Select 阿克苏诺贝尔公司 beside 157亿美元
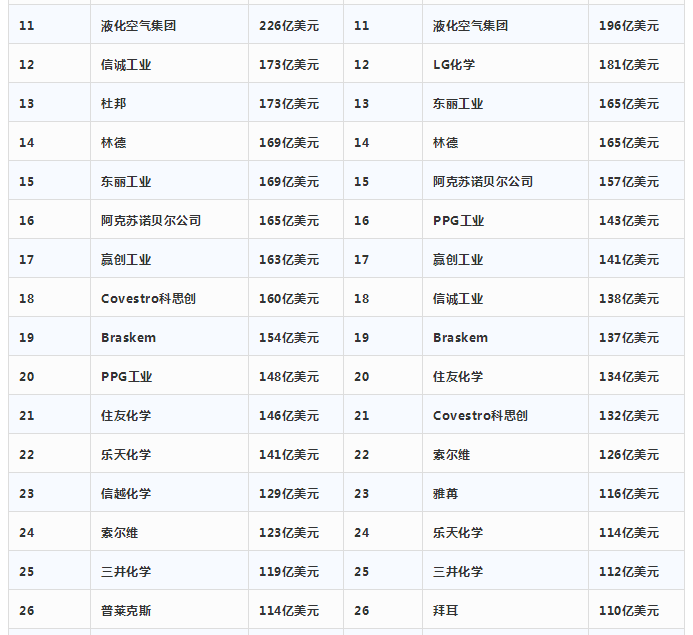Screen dimensions: 693x635 click(x=483, y=182)
